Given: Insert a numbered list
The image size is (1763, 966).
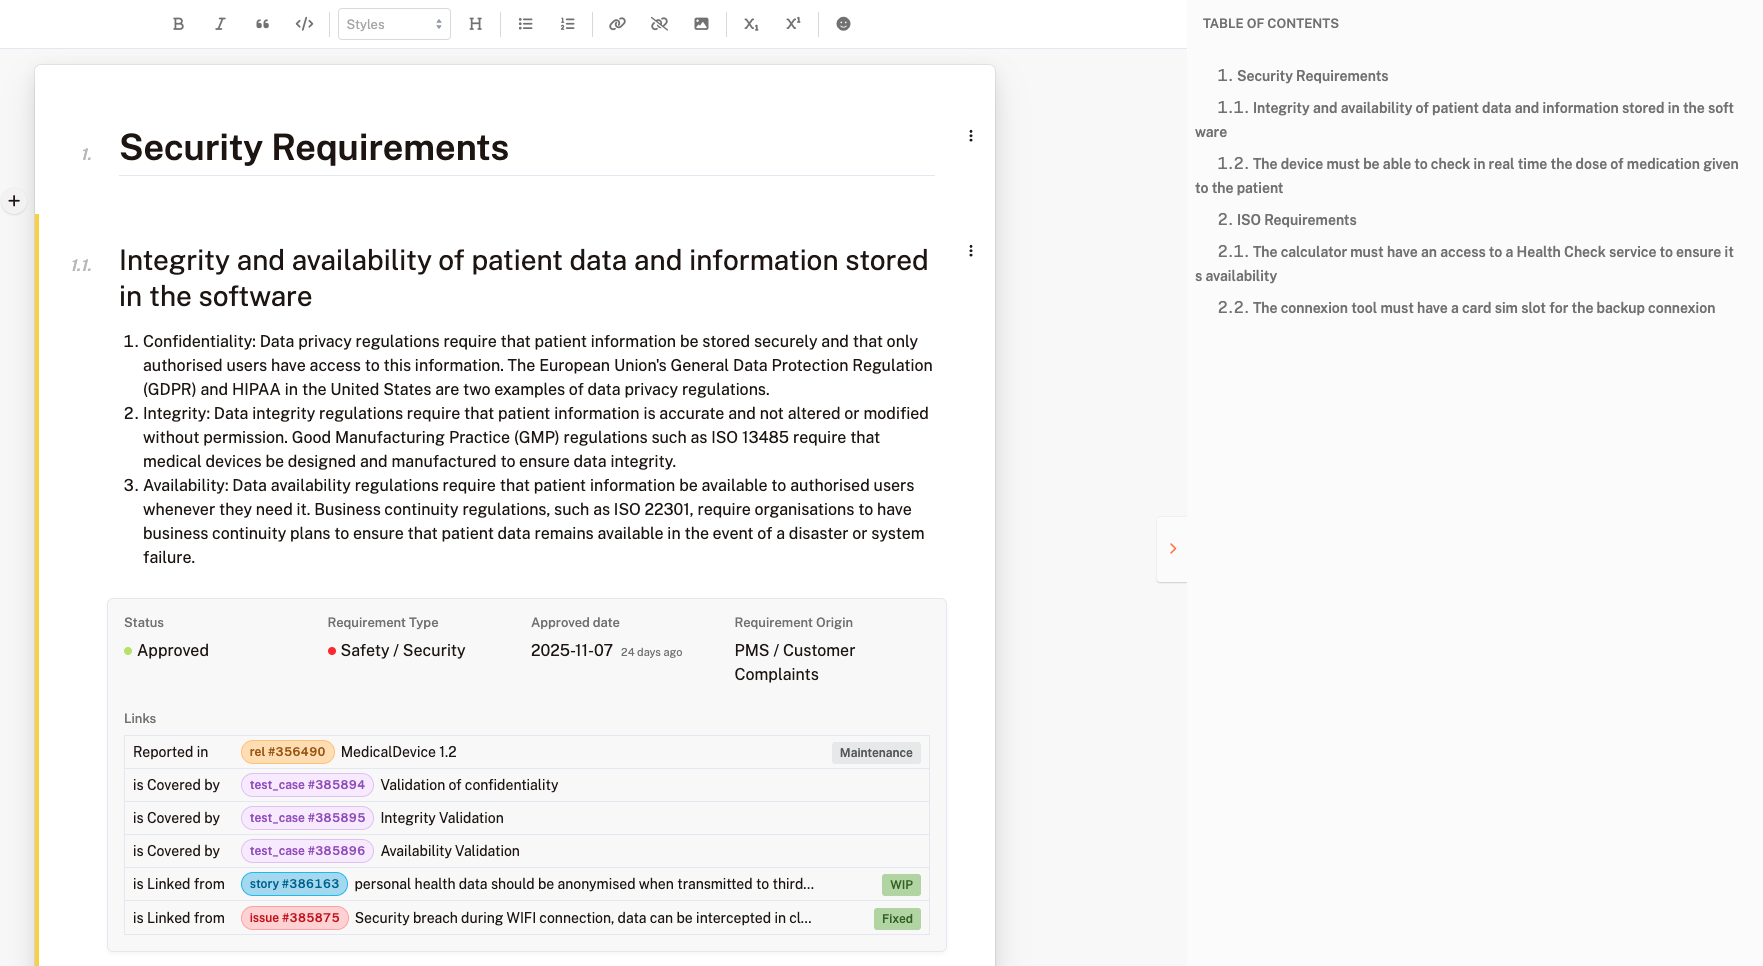Looking at the screenshot, I should (x=567, y=24).
